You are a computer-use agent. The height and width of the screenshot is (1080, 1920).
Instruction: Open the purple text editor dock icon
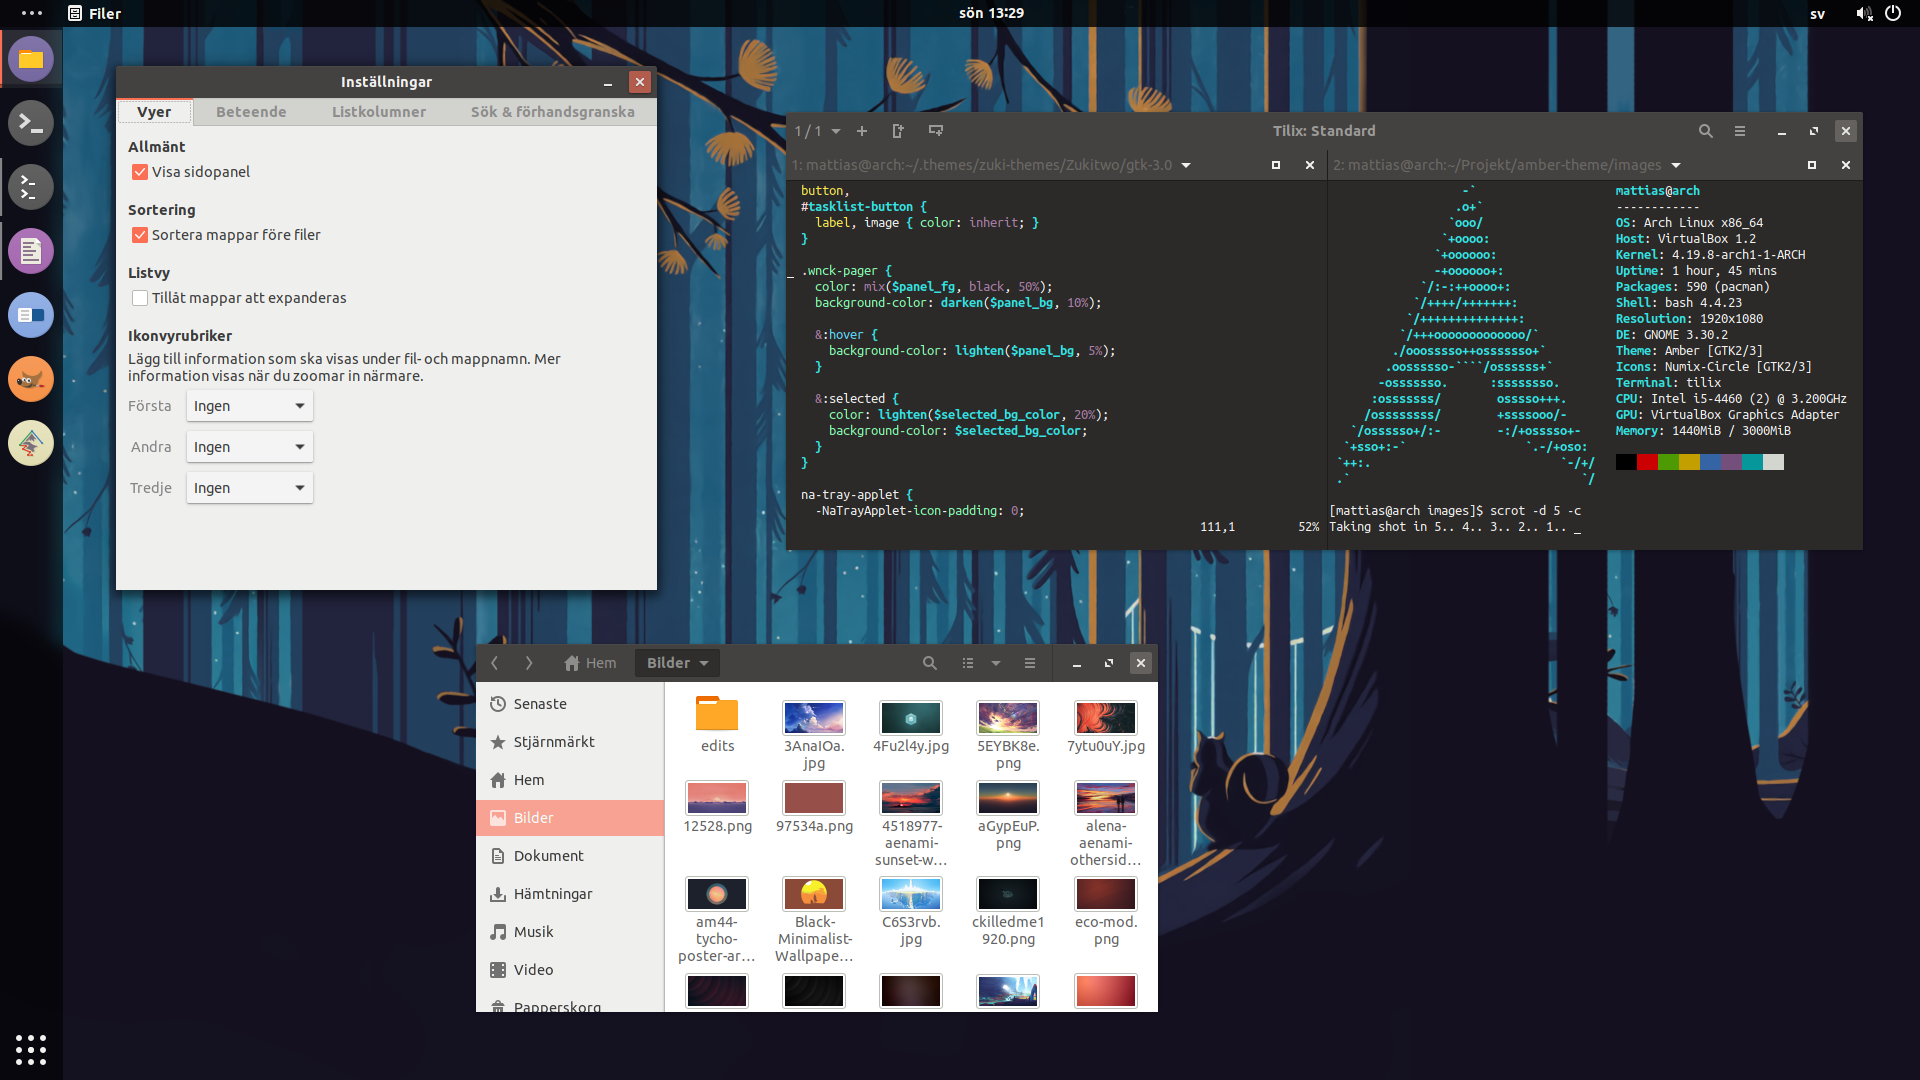point(31,251)
